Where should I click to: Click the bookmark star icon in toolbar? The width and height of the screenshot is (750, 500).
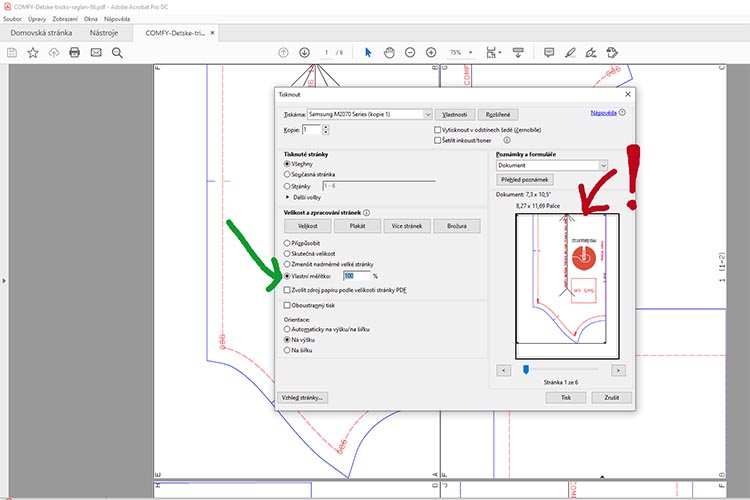tap(33, 52)
